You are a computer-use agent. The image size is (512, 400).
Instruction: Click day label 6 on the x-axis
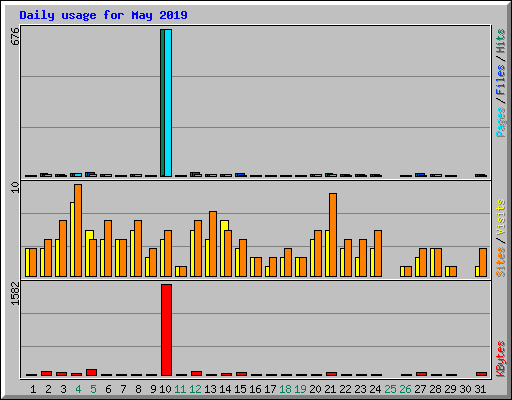[108, 389]
